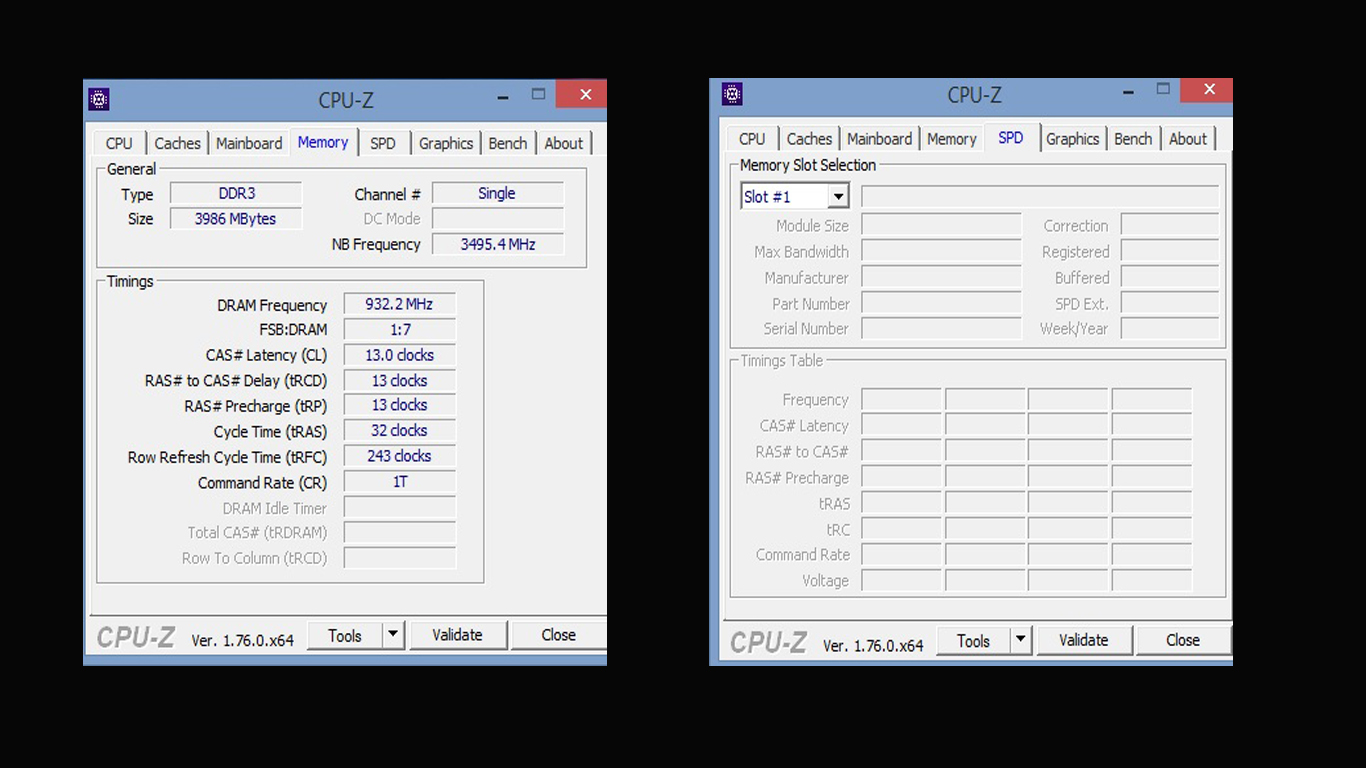Screen dimensions: 1366x768
Task: Click Validate in the SPD window
Action: pyautogui.click(x=1084, y=641)
